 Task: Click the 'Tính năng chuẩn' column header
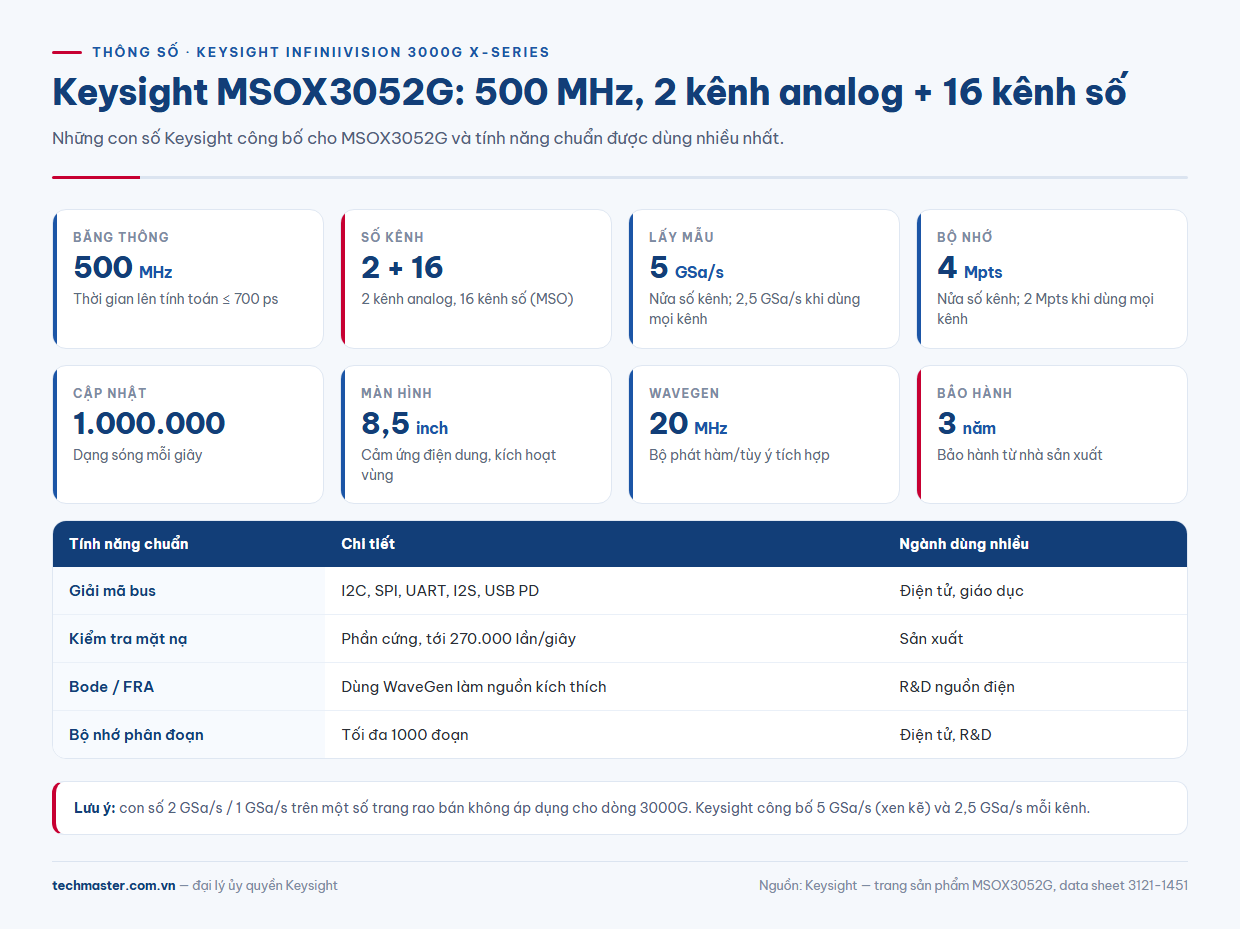point(129,544)
